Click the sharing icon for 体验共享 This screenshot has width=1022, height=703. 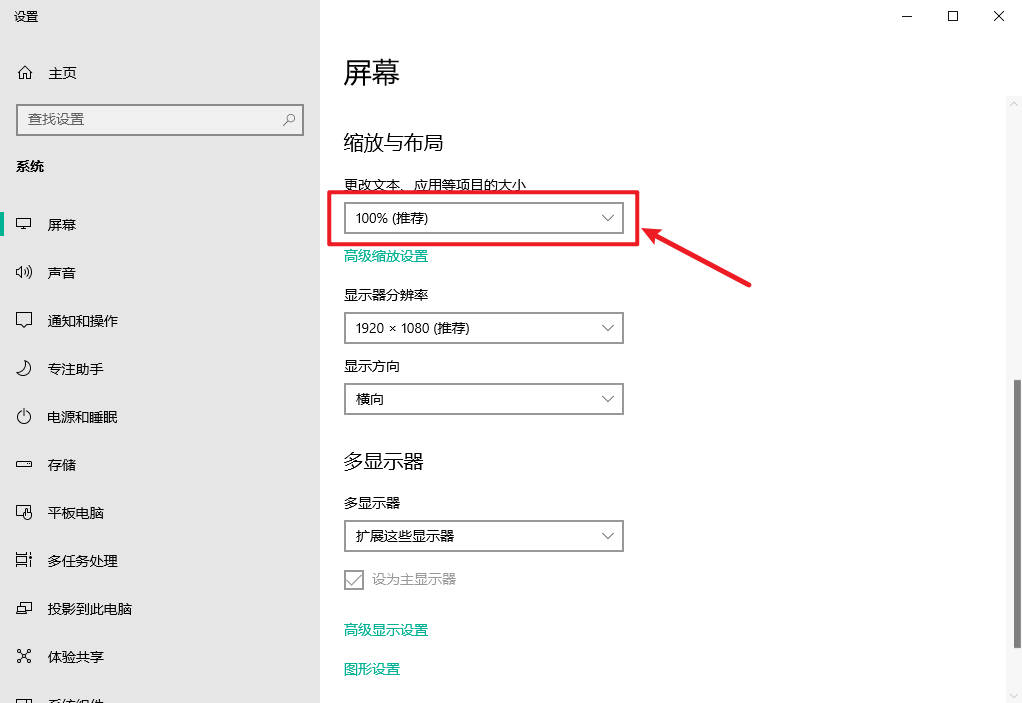(24, 656)
